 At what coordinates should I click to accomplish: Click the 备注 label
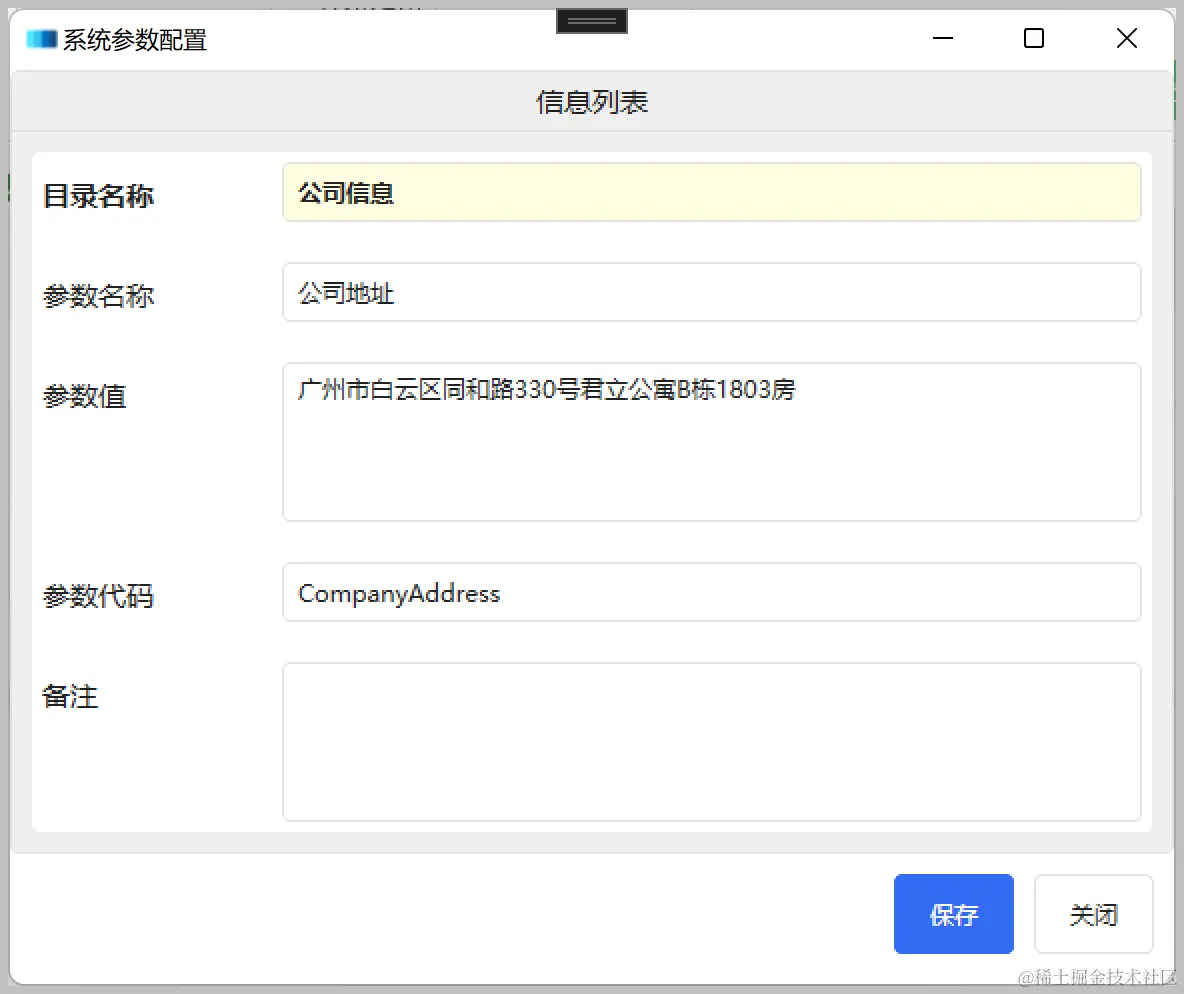coord(70,696)
